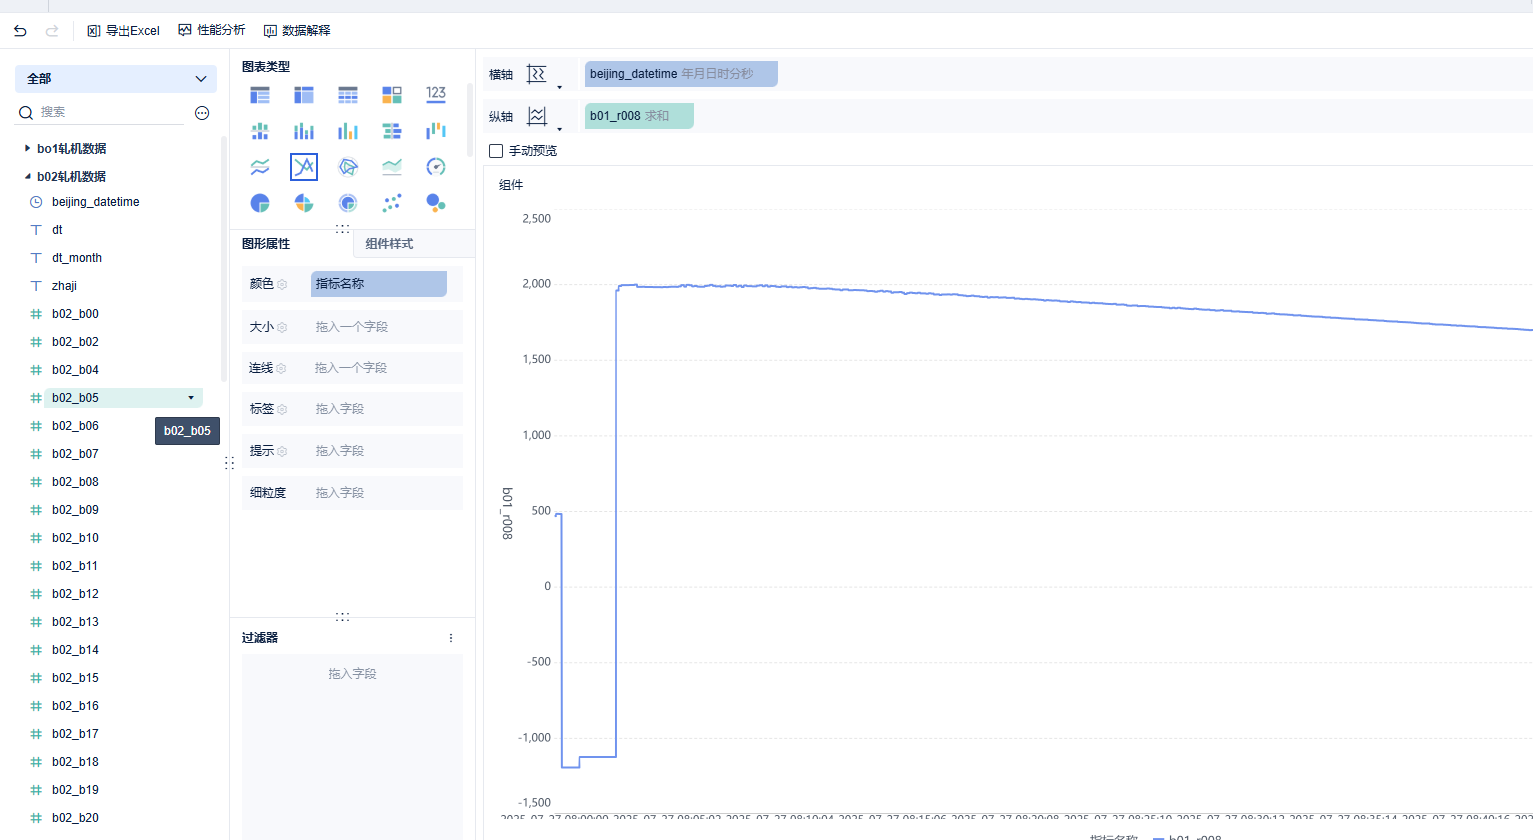Screen dimensions: 1533x840
Task: Select the gauge dashboard chart type
Action: coord(436,167)
